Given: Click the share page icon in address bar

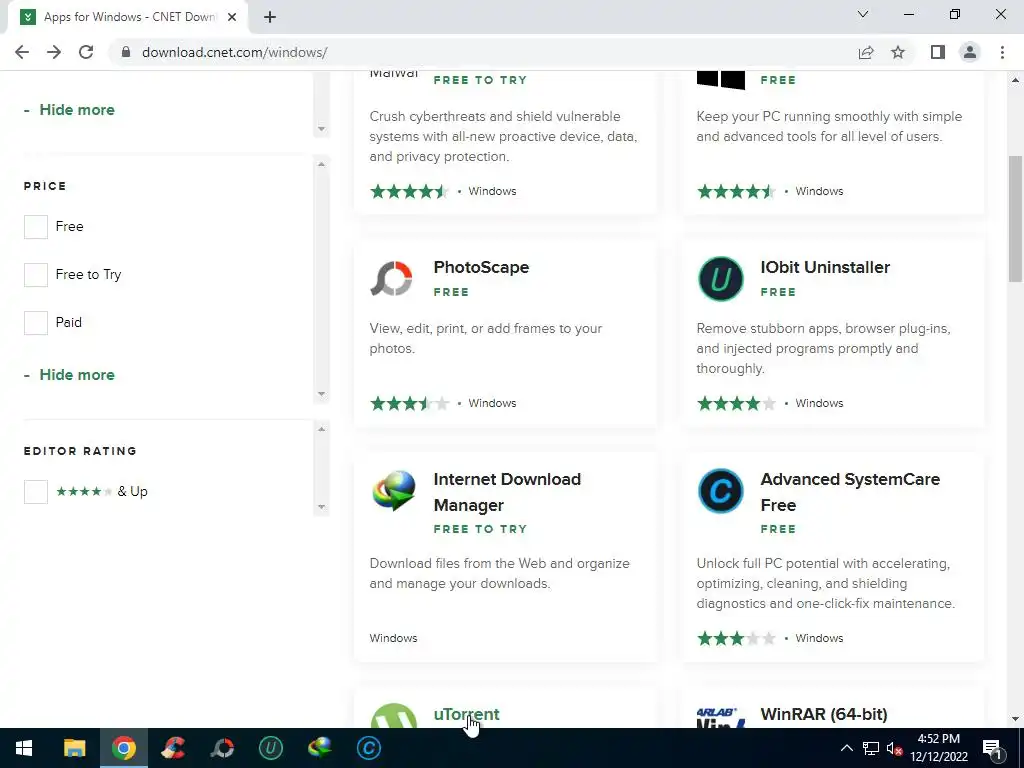Looking at the screenshot, I should pyautogui.click(x=866, y=52).
